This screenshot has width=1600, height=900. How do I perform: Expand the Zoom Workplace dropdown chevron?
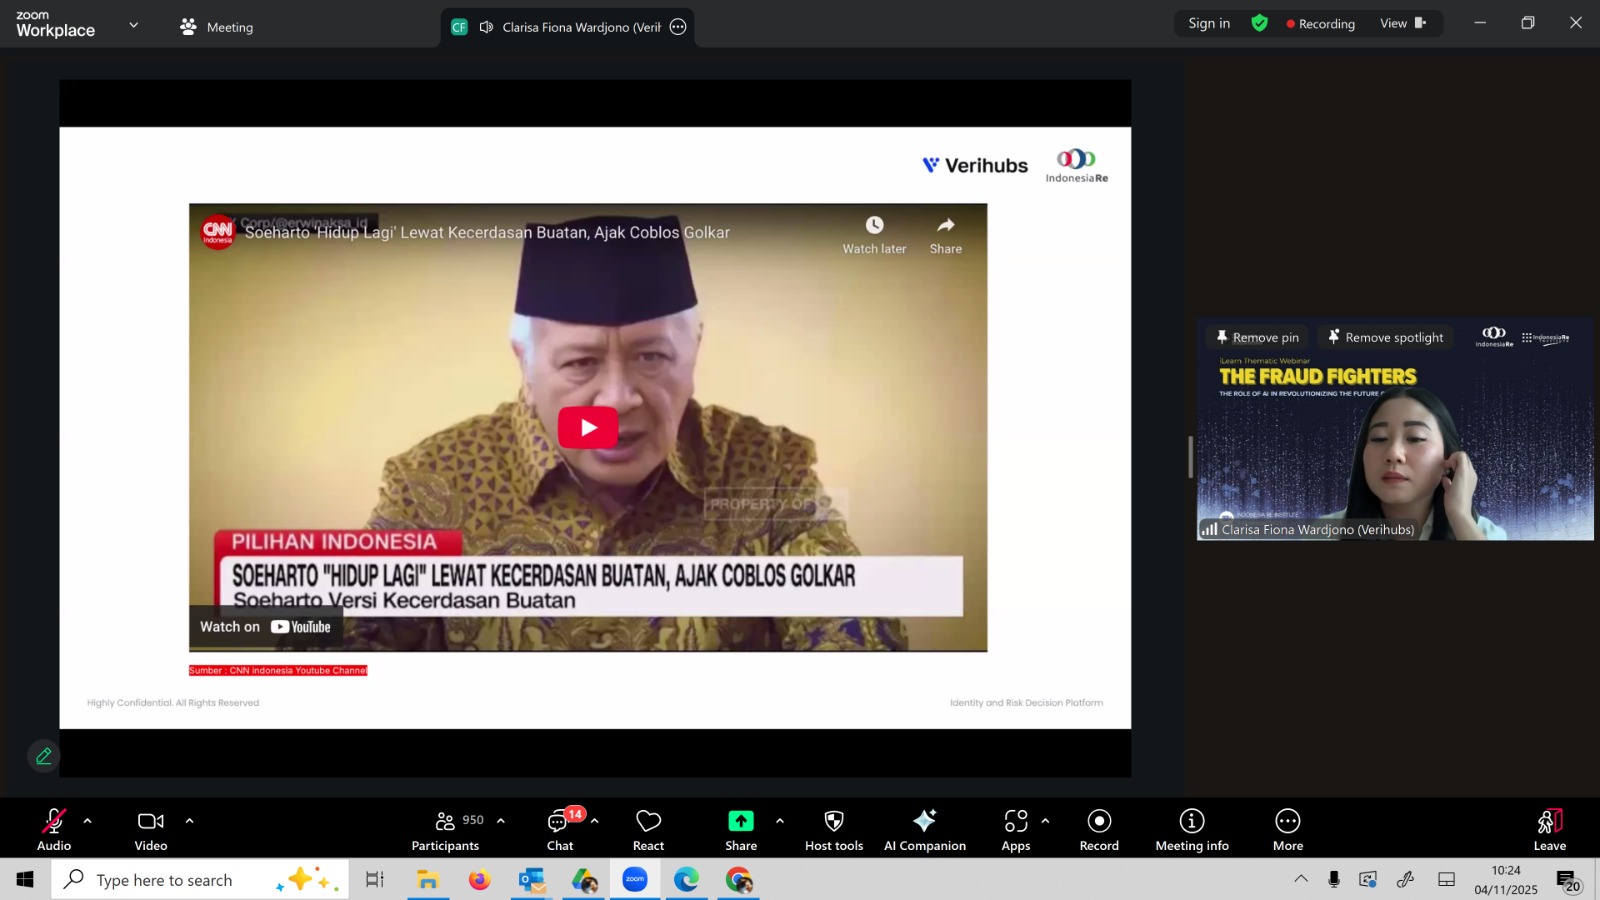coord(134,25)
